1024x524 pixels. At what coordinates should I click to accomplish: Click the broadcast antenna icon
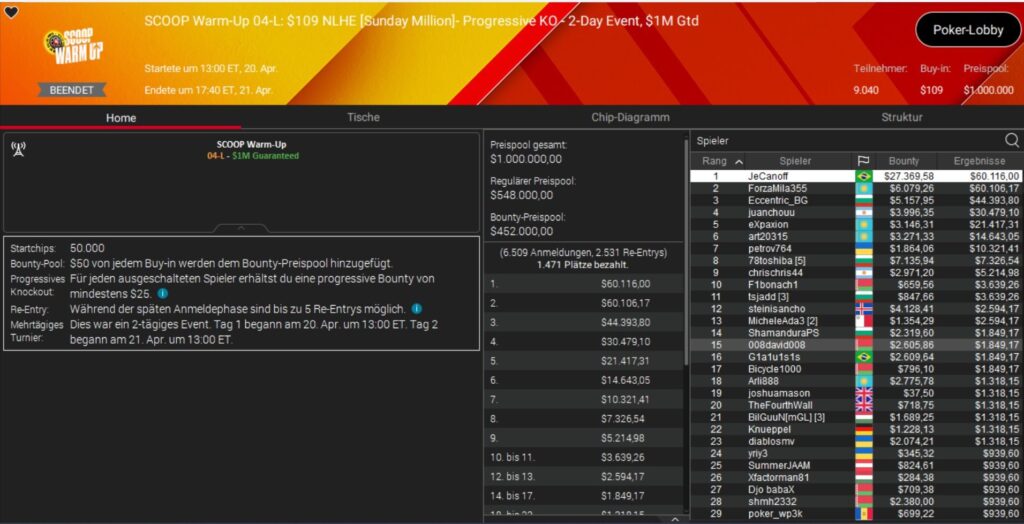tap(18, 150)
